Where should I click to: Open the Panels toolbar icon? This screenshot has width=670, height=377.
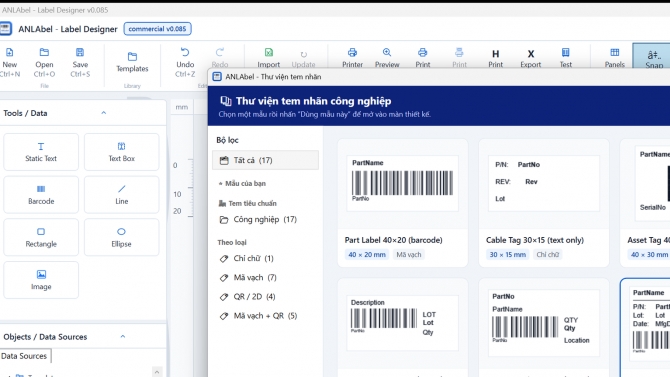click(x=614, y=52)
